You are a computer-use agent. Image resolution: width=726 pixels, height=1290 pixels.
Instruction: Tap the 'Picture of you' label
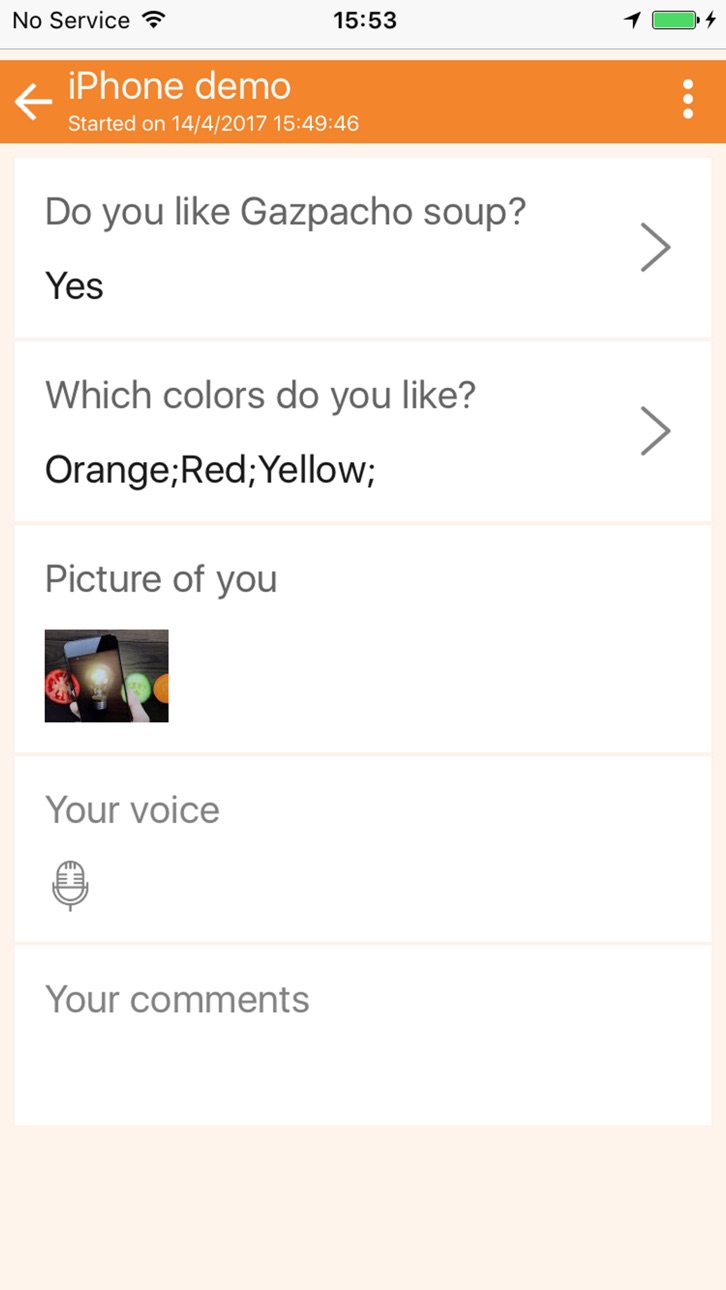pyautogui.click(x=161, y=579)
